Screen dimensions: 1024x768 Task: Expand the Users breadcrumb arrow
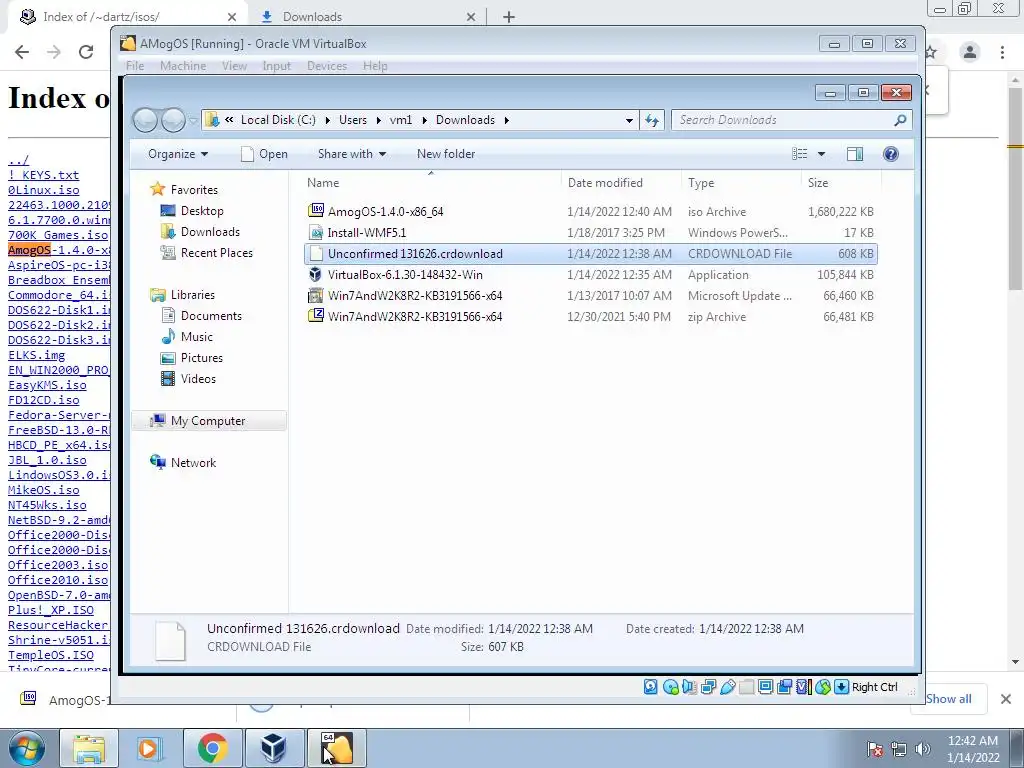pos(378,120)
